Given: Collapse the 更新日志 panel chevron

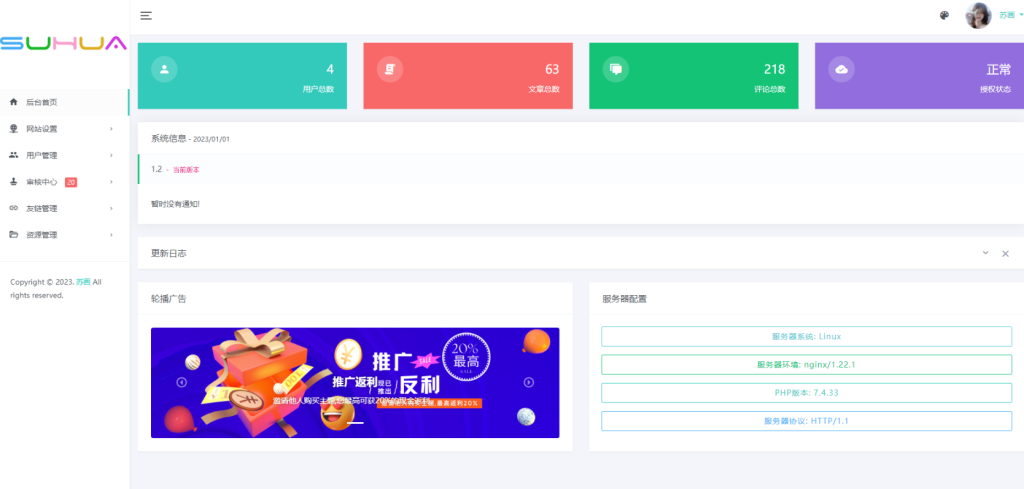Looking at the screenshot, I should [x=985, y=253].
